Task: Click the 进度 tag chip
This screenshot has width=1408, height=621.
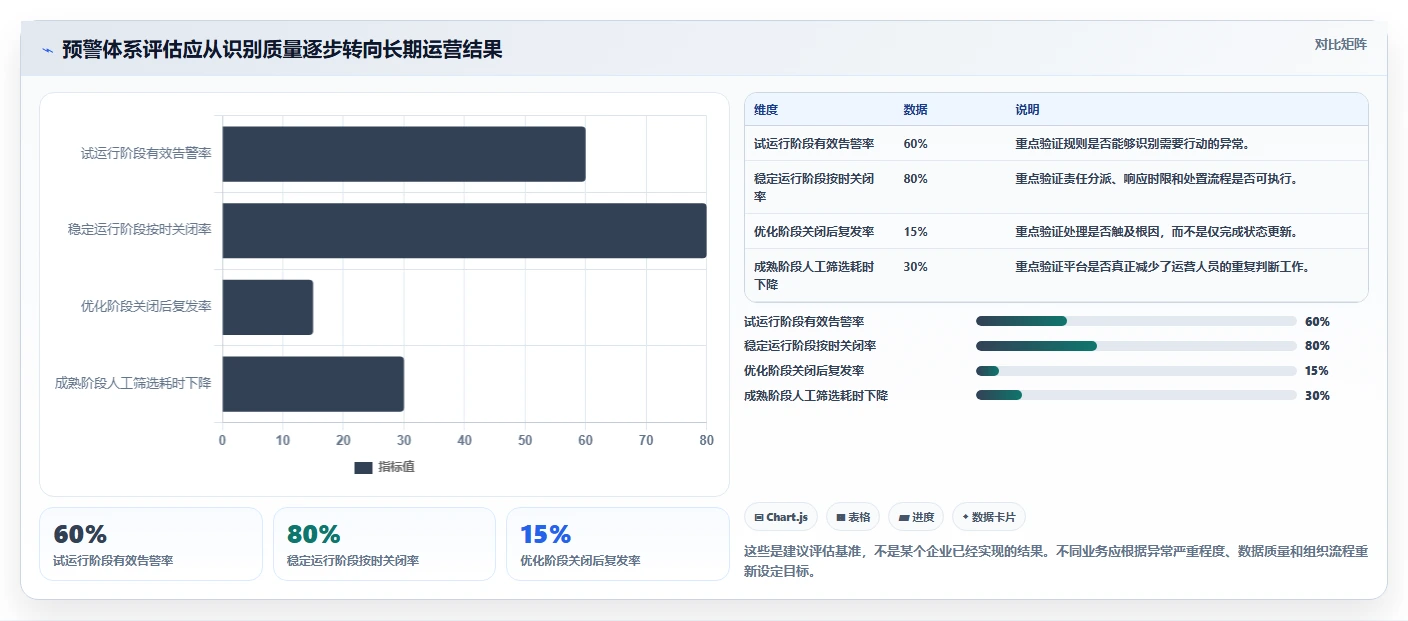Action: click(916, 517)
